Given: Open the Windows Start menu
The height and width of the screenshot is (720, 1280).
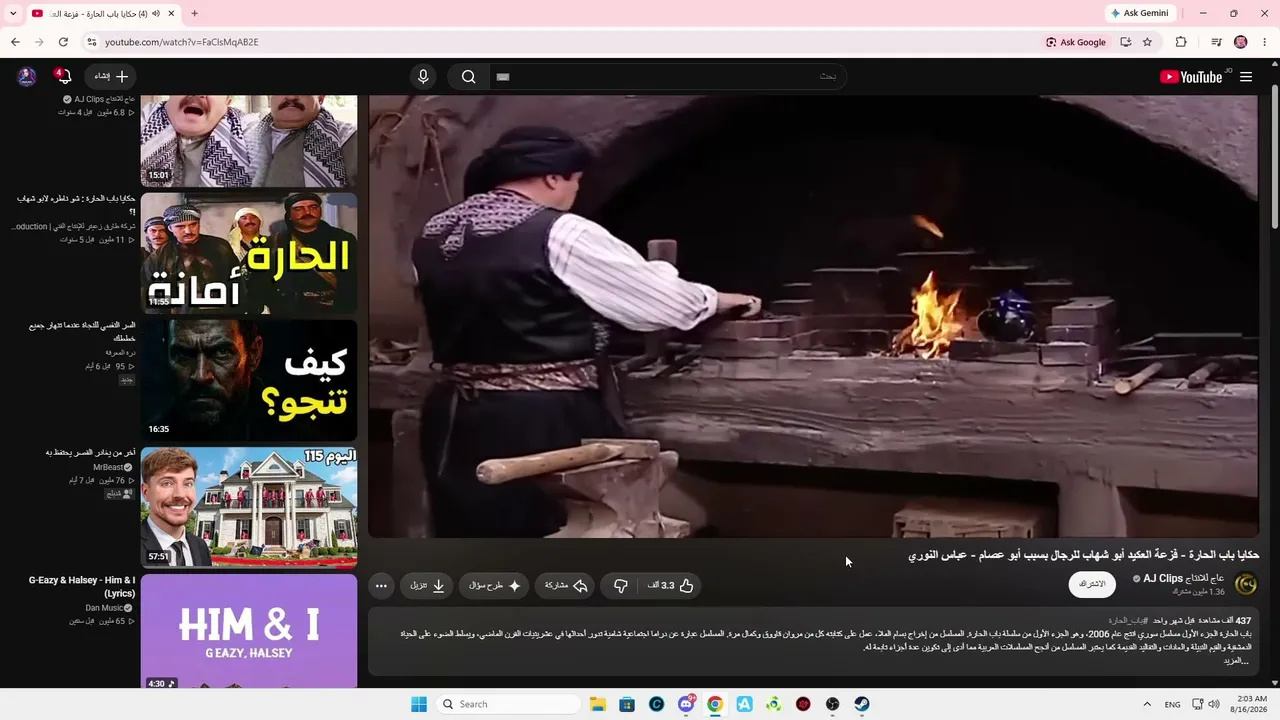Looking at the screenshot, I should click(x=419, y=704).
